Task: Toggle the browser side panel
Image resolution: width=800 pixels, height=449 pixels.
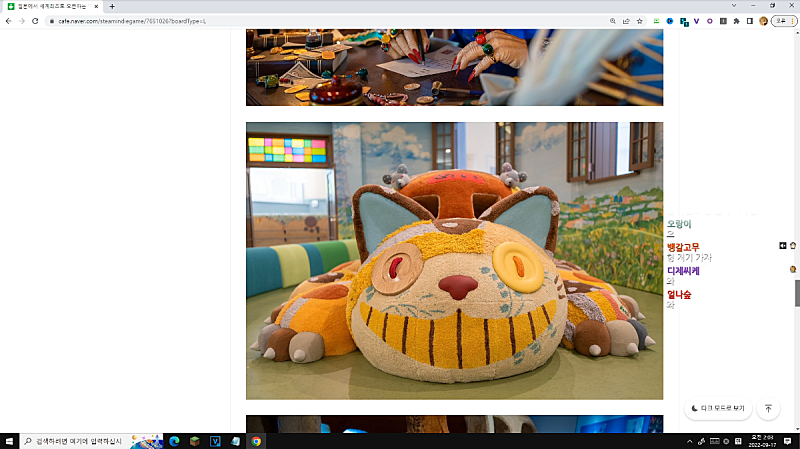Action: tap(749, 21)
